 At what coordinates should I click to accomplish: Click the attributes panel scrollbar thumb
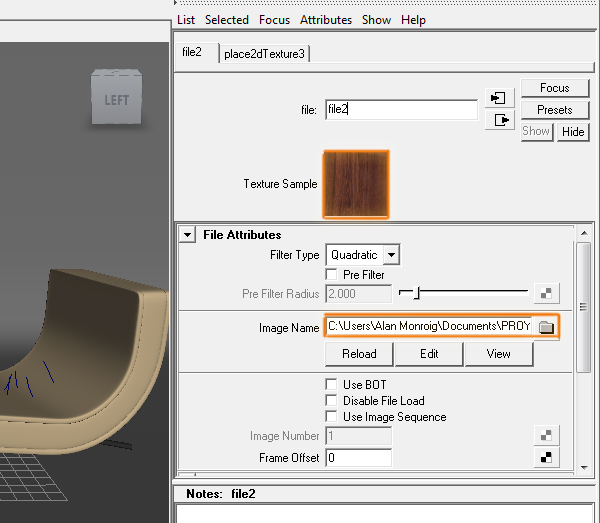(584, 307)
